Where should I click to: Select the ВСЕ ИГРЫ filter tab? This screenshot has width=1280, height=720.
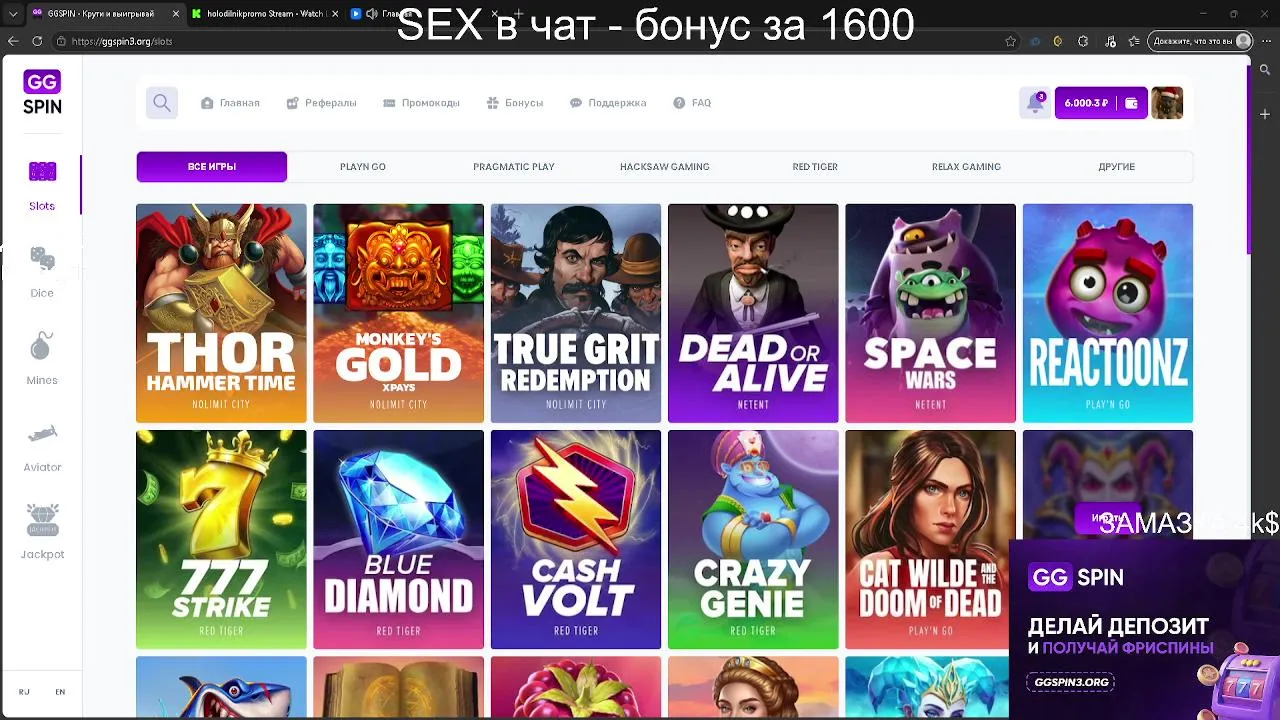[212, 167]
